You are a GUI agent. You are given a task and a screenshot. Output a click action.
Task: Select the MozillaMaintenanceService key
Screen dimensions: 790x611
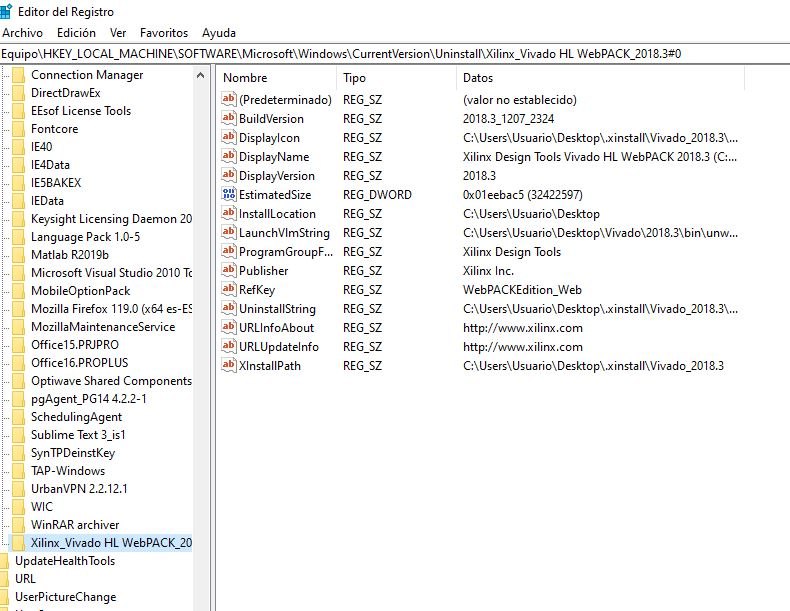(103, 327)
